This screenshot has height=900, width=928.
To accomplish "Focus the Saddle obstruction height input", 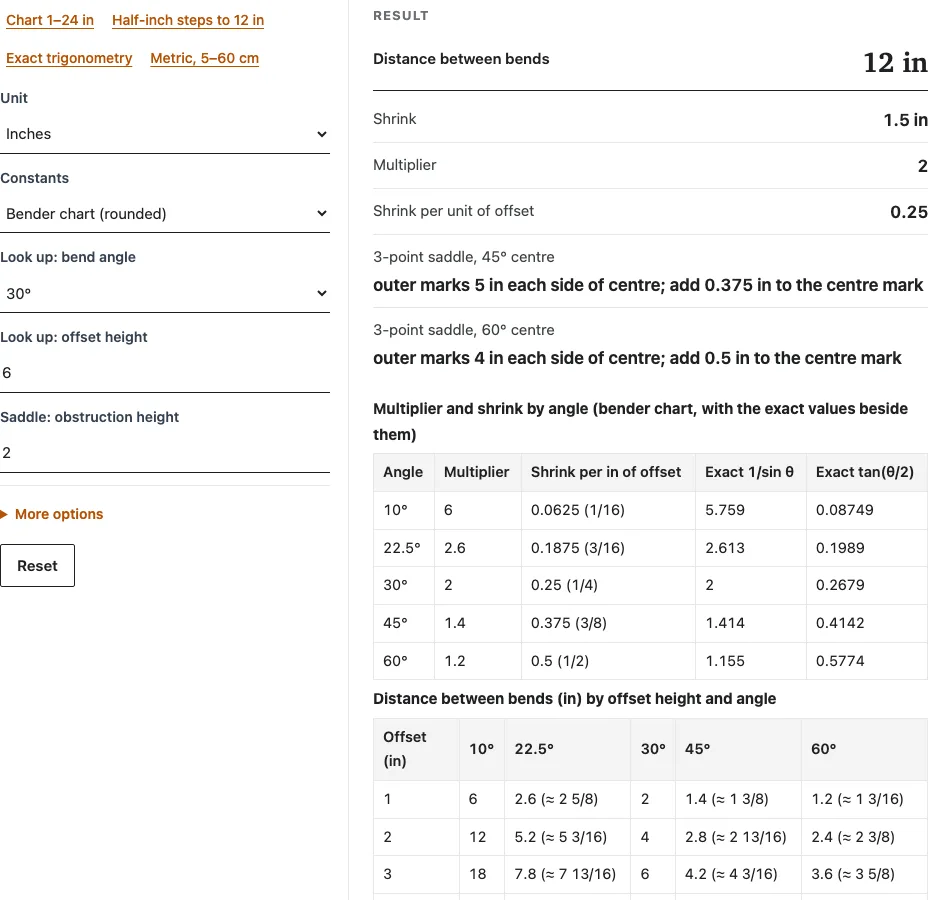I will [165, 453].
